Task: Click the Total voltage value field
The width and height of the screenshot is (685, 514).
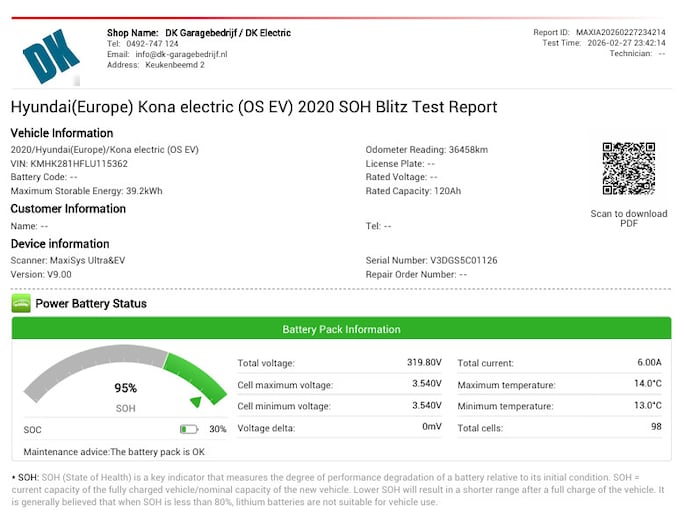Action: (425, 363)
